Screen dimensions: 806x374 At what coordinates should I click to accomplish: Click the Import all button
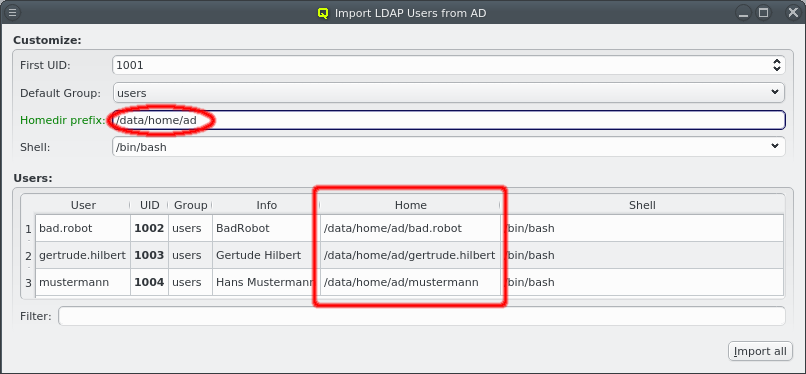(760, 351)
